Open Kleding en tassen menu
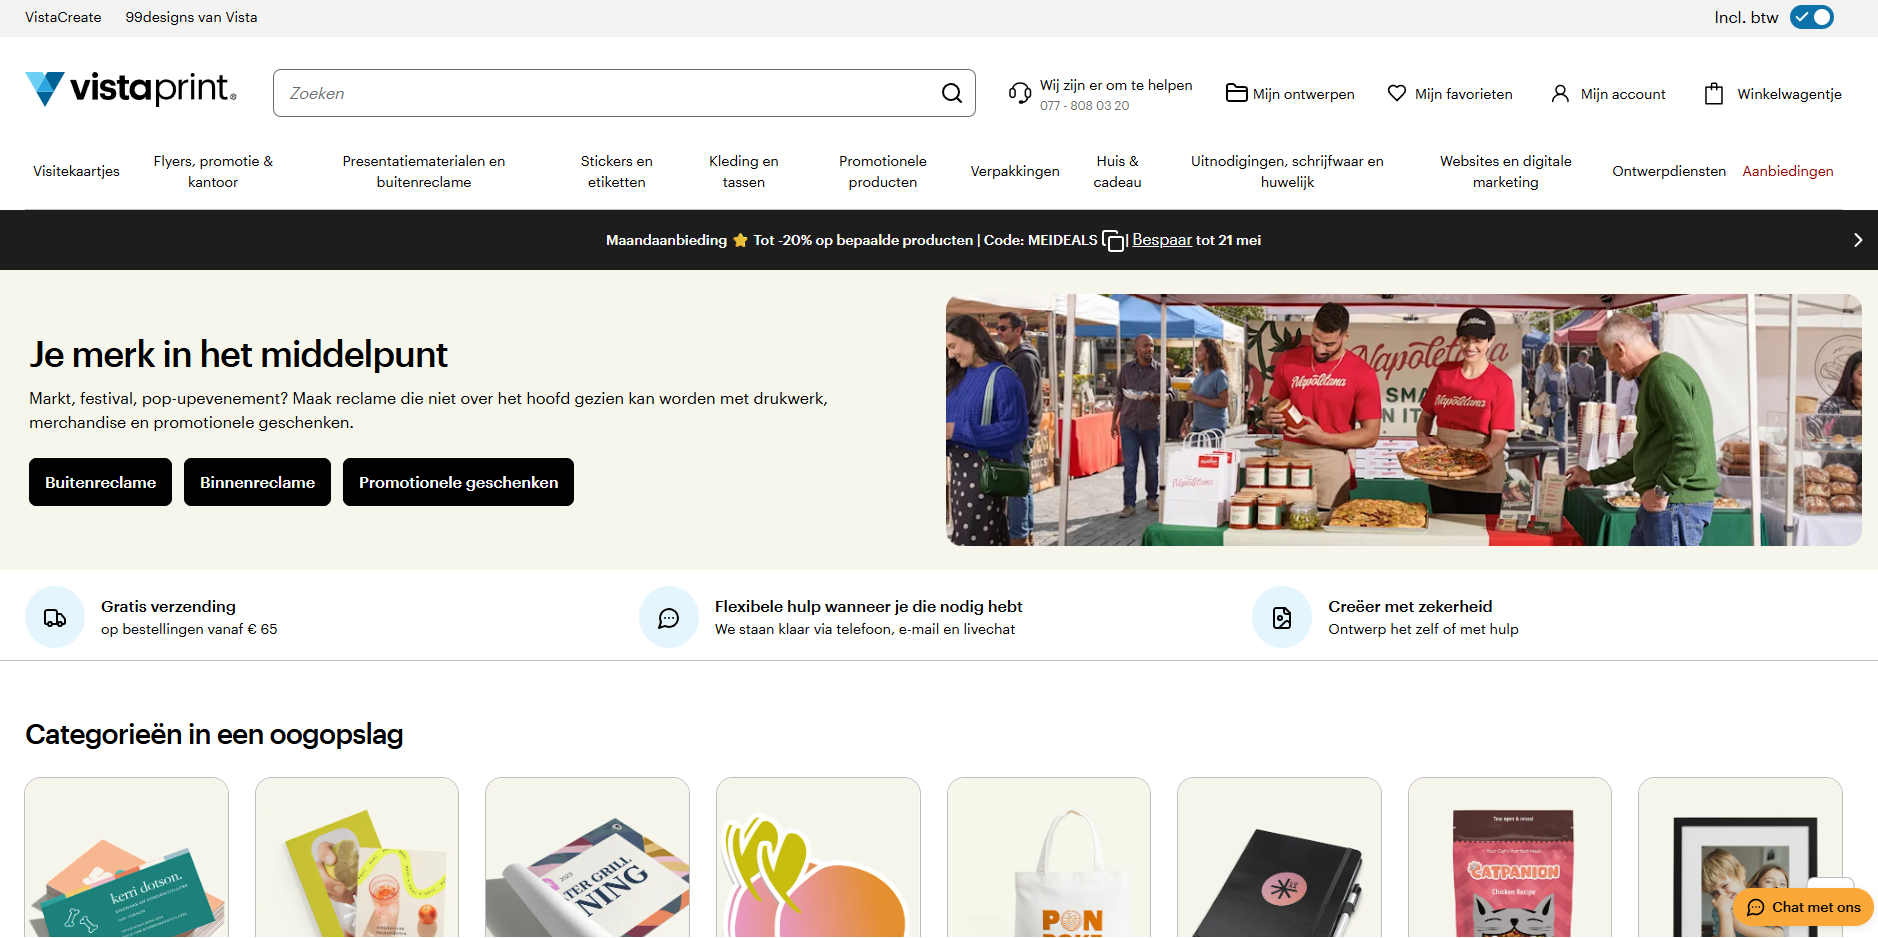The height and width of the screenshot is (938, 1878). (744, 171)
